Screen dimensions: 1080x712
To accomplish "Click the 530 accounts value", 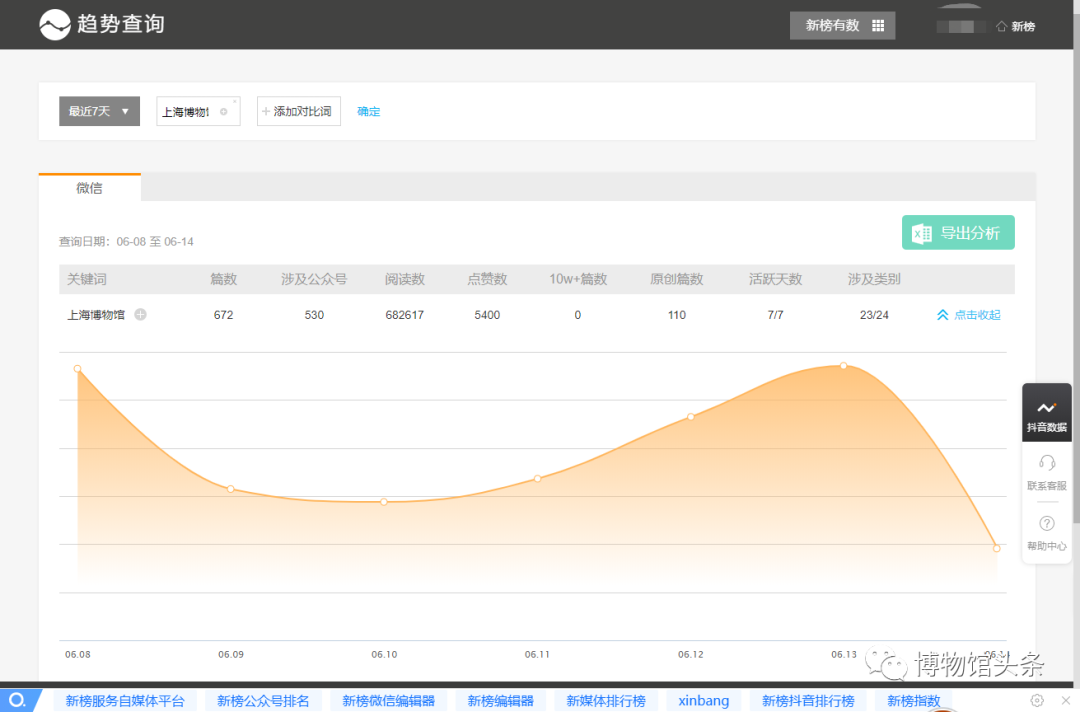I will 314,315.
